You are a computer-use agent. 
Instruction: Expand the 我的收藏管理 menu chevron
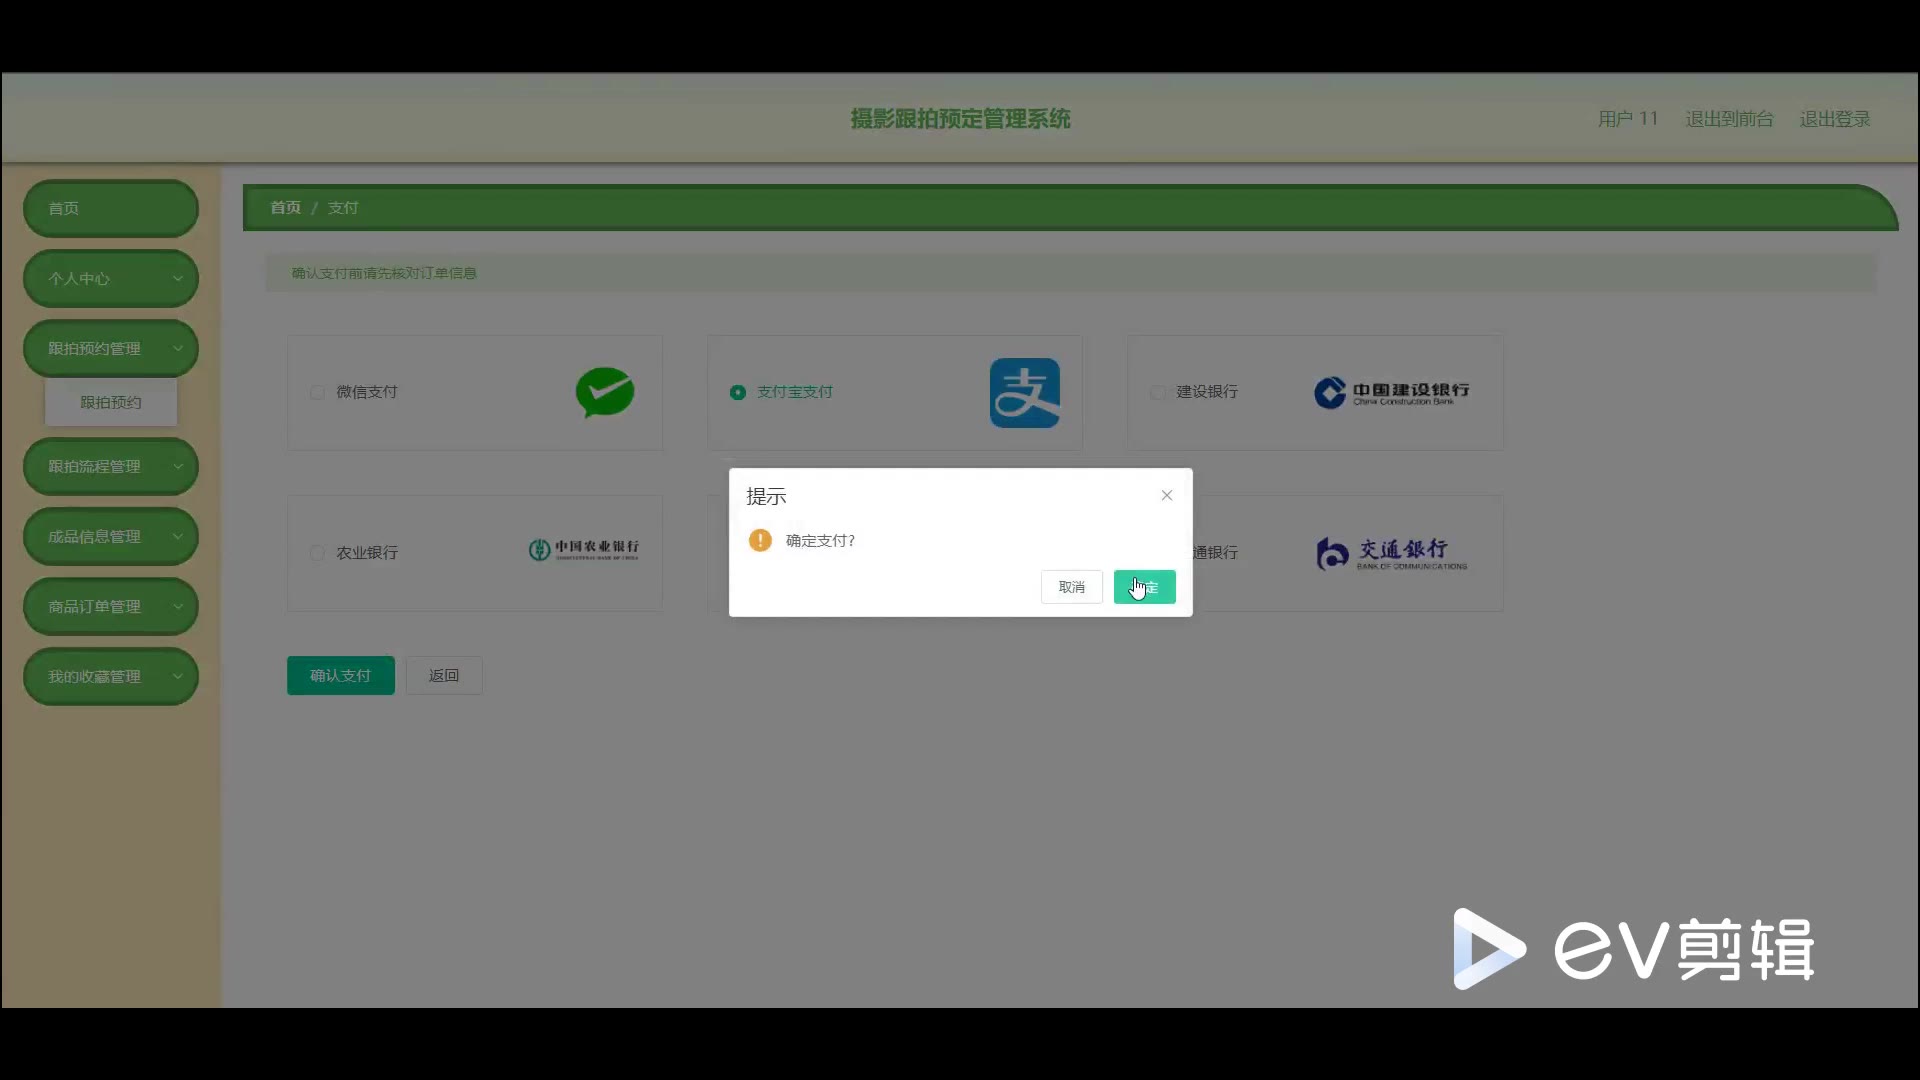[x=178, y=677]
